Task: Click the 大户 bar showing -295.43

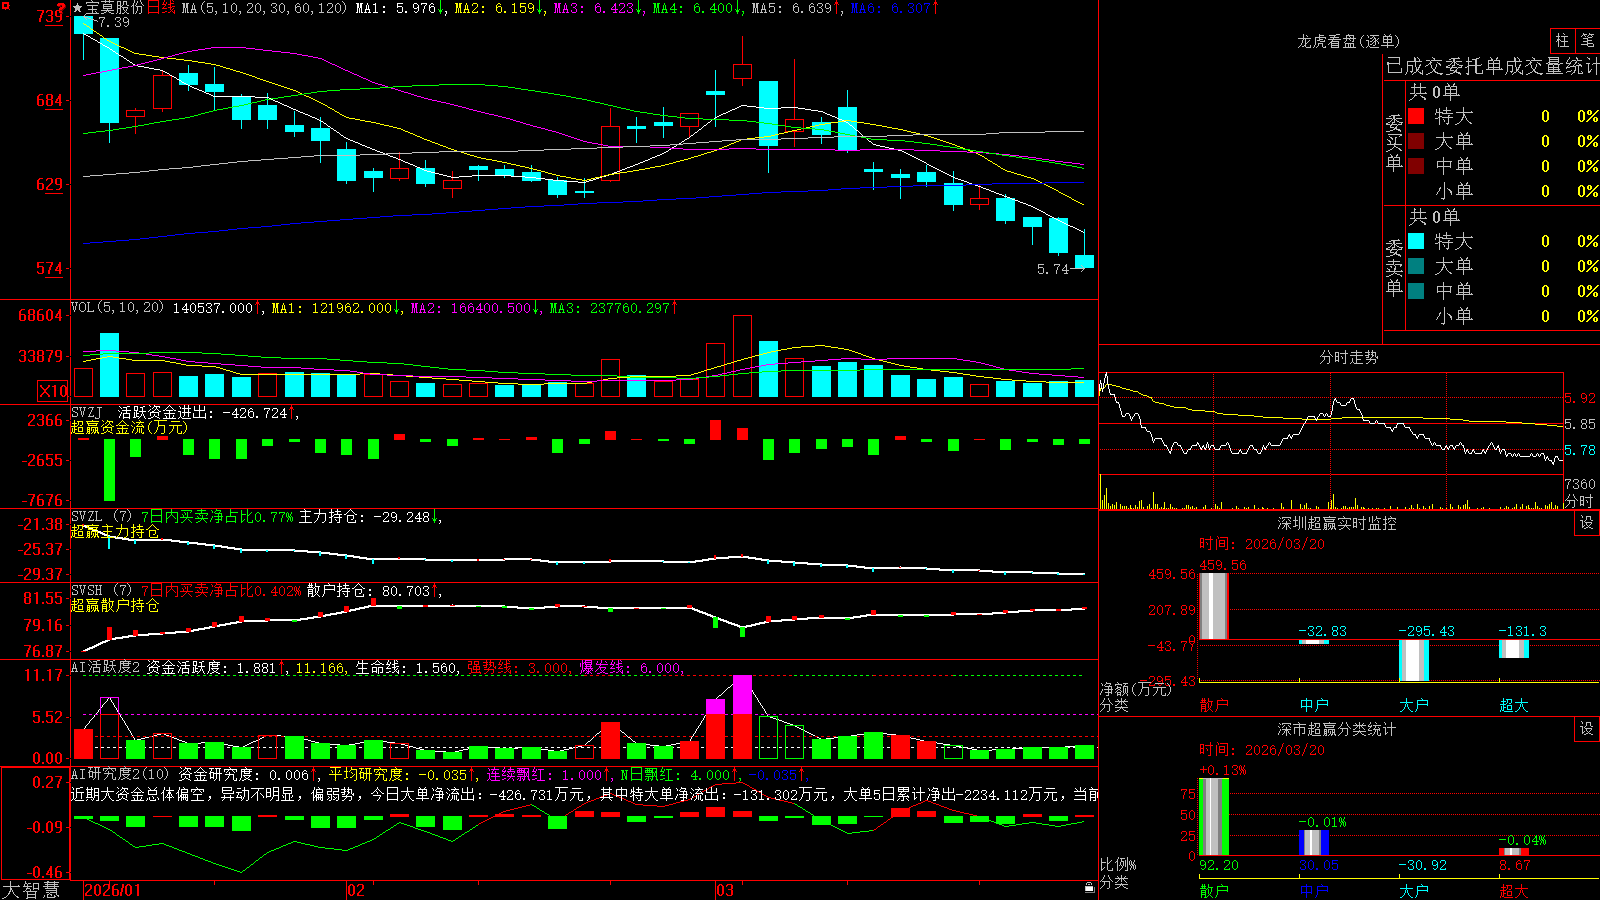Action: [1414, 660]
